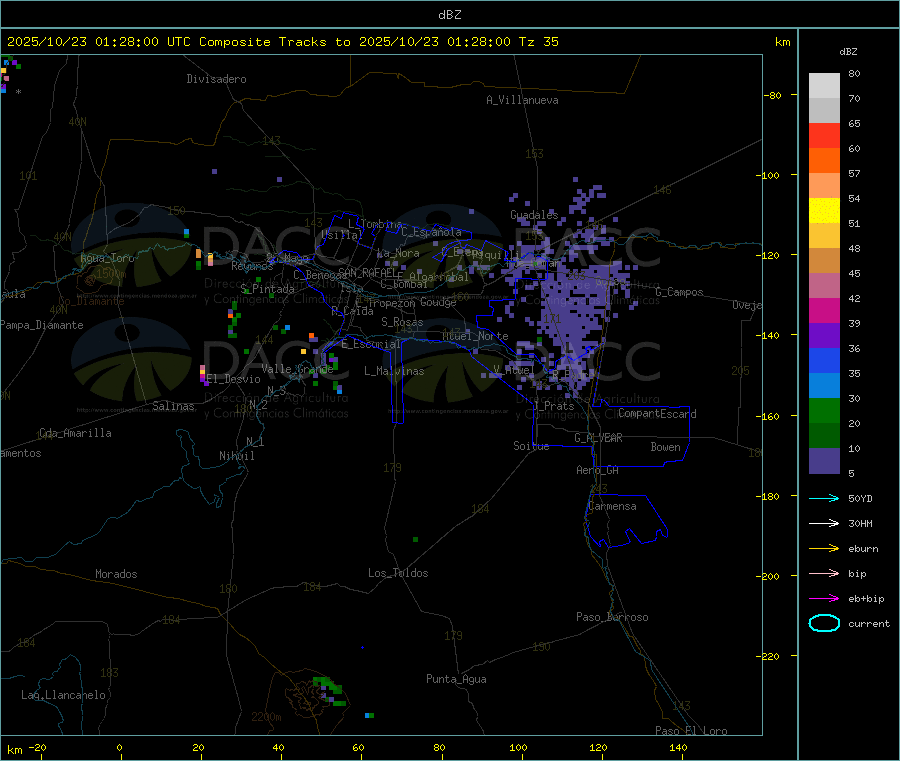Click the 'Pampa_Diamante' map label
Viewport: 900px width, 761px height.
tap(42, 325)
